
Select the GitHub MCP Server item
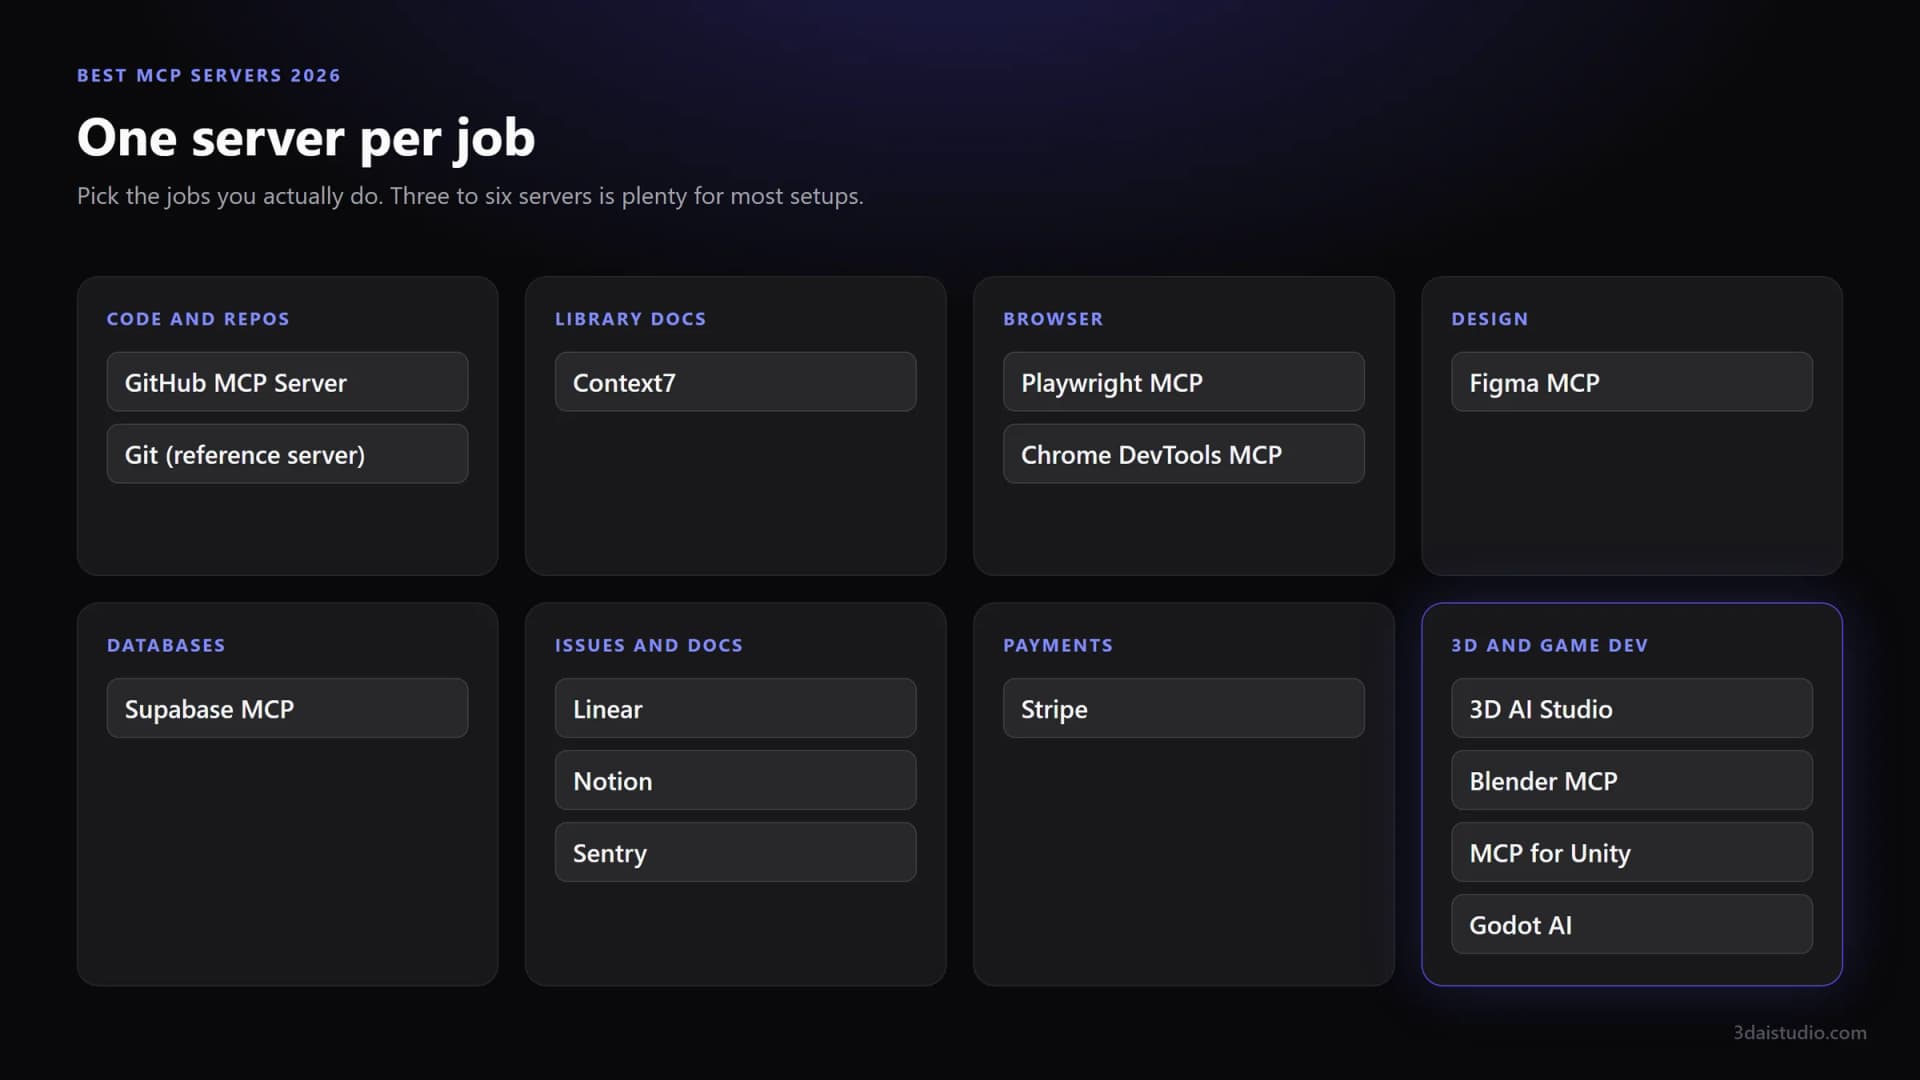click(287, 382)
